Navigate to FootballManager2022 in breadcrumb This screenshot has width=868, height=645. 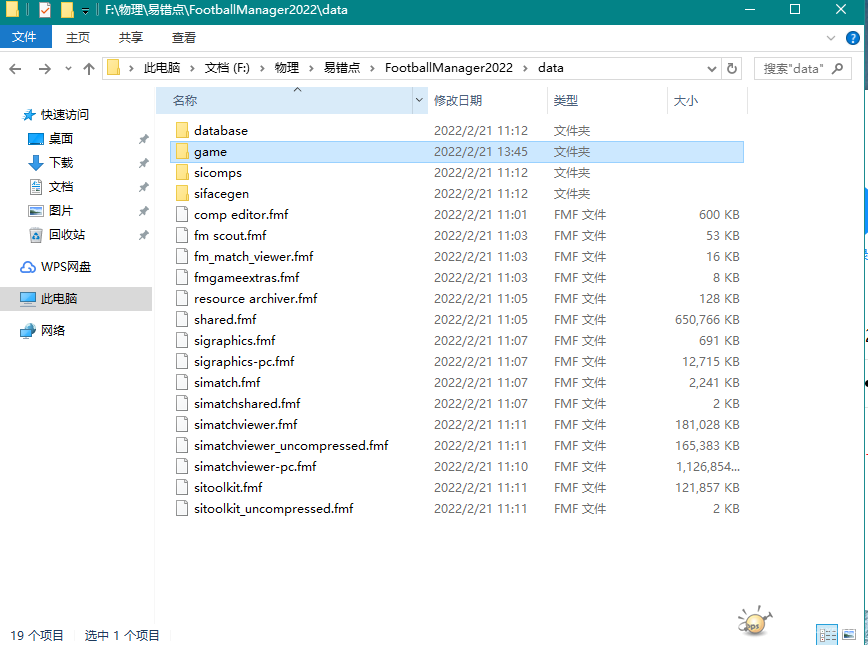[448, 68]
